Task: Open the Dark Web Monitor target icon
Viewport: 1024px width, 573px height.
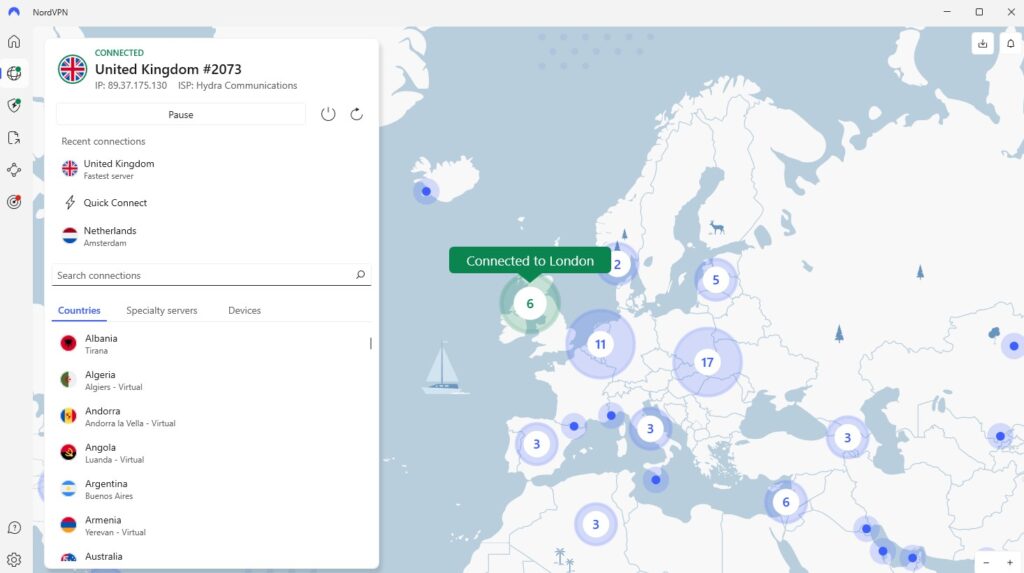Action: pyautogui.click(x=14, y=202)
